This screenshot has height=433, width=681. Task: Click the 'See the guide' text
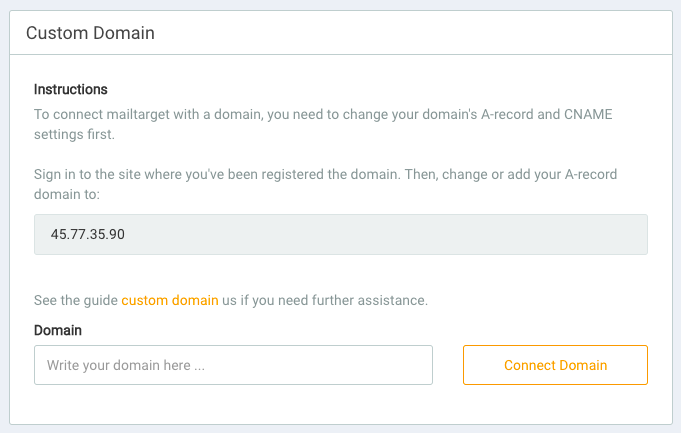click(x=76, y=300)
